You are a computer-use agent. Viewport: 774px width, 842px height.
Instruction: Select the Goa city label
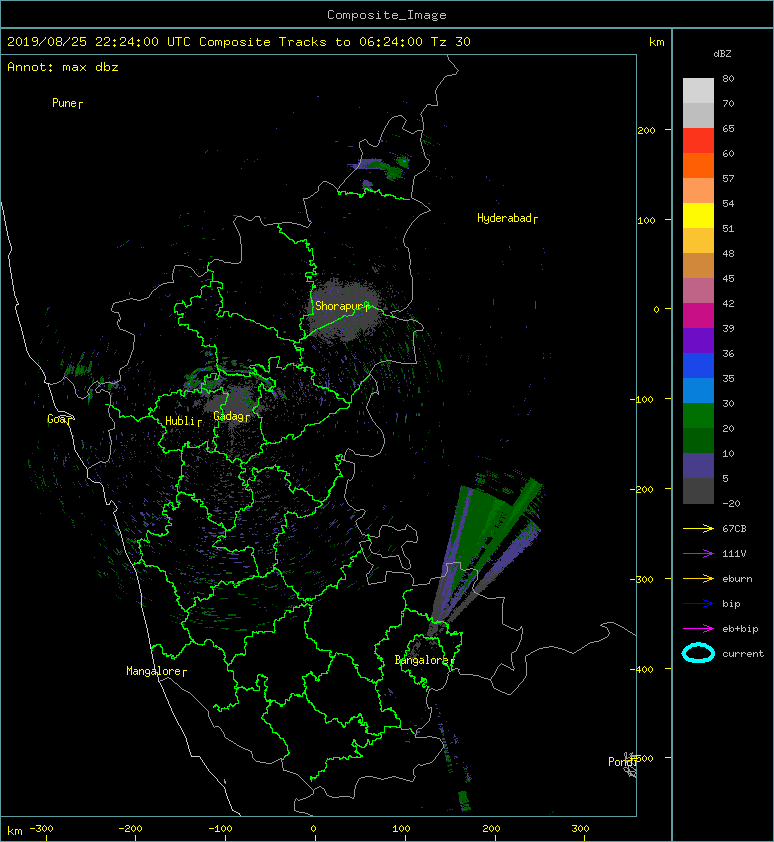click(x=59, y=419)
